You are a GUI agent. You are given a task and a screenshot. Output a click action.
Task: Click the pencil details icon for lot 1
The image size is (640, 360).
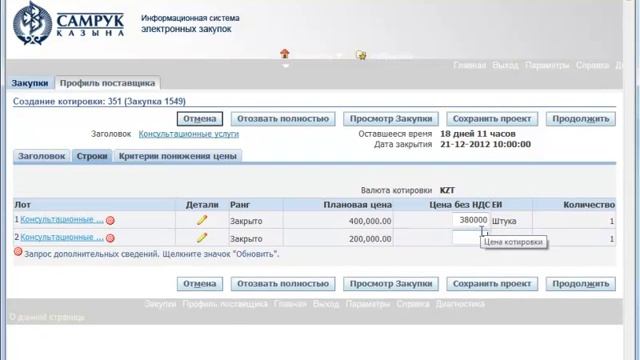[202, 220]
